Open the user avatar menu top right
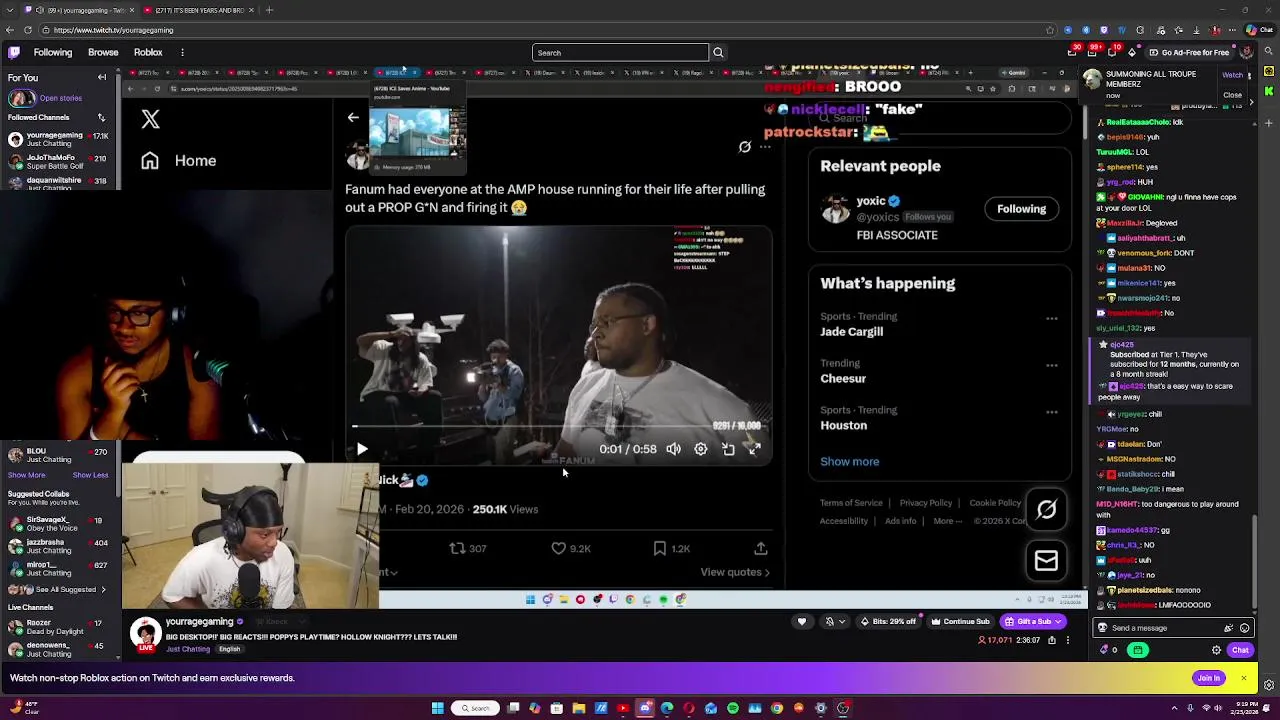The height and width of the screenshot is (720, 1280). [1247, 52]
